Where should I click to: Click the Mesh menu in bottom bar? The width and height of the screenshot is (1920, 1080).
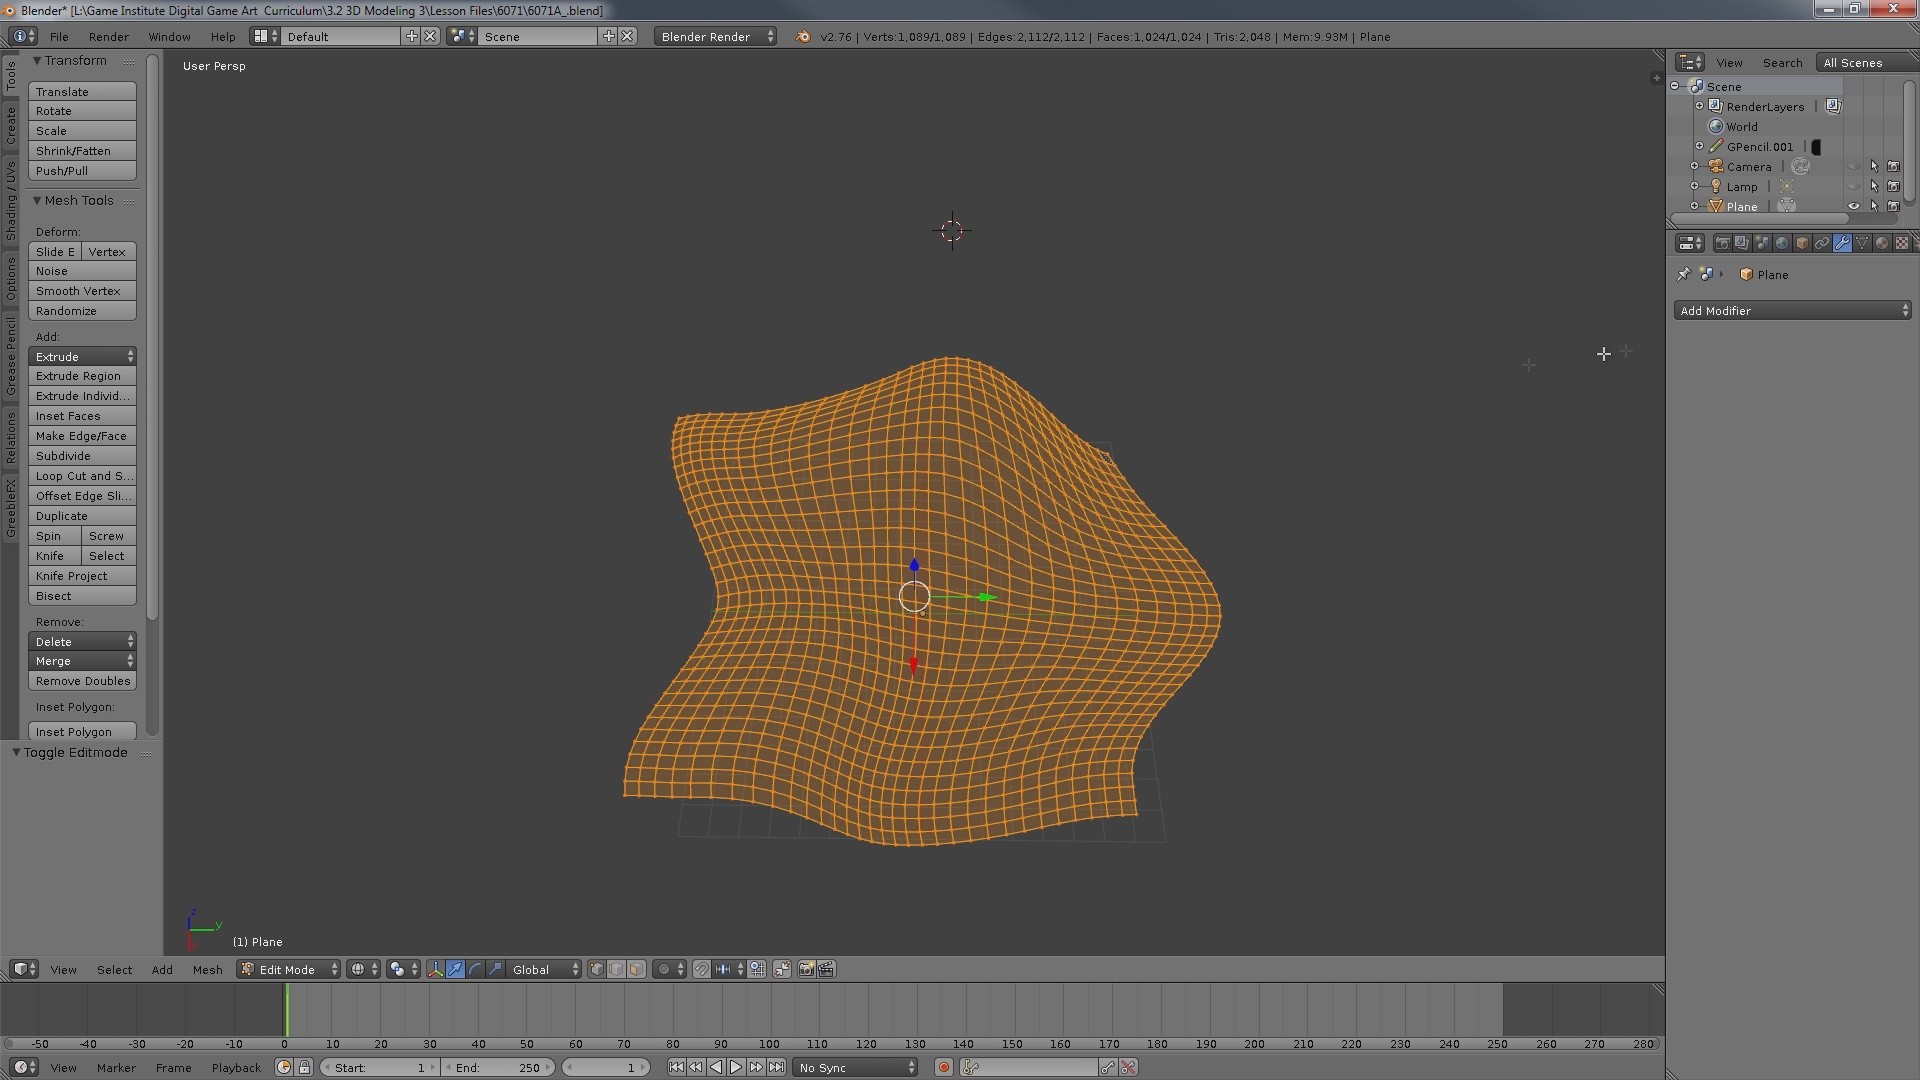pyautogui.click(x=206, y=969)
